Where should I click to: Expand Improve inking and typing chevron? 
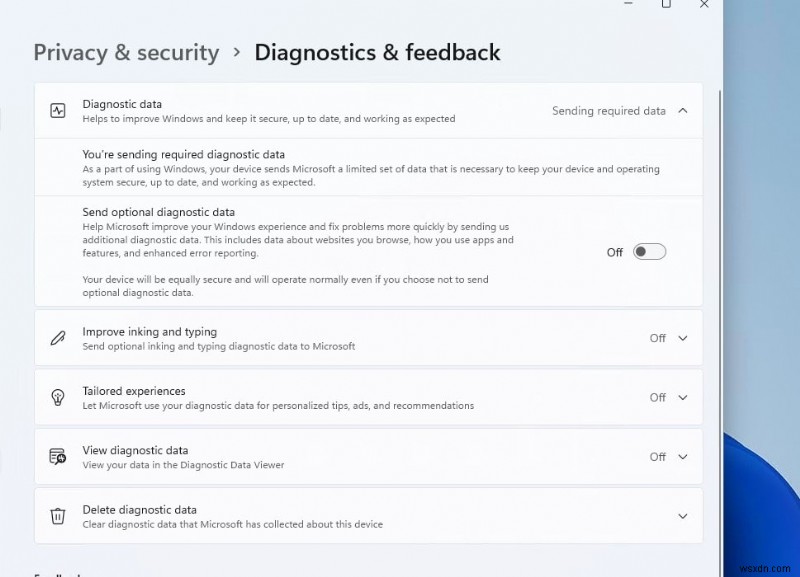[683, 338]
